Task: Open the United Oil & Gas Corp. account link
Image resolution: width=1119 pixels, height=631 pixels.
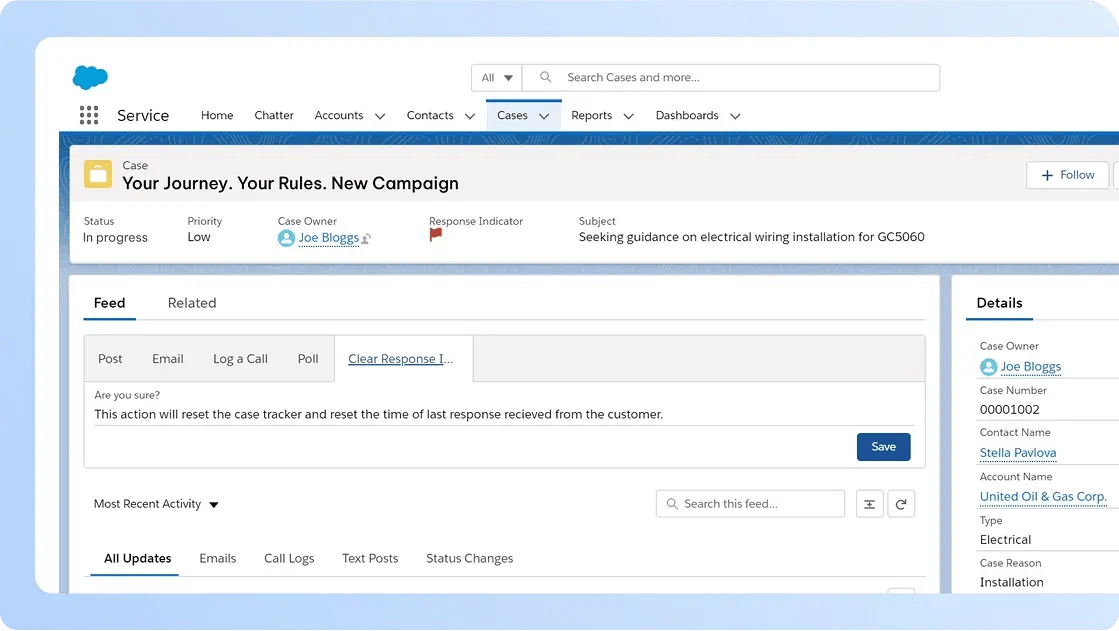Action: tap(1043, 496)
